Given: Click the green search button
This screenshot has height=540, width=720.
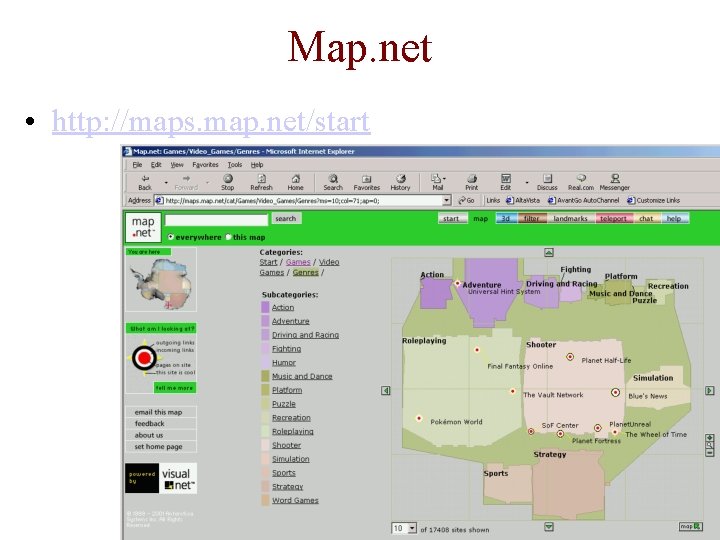Looking at the screenshot, I should point(286,219).
